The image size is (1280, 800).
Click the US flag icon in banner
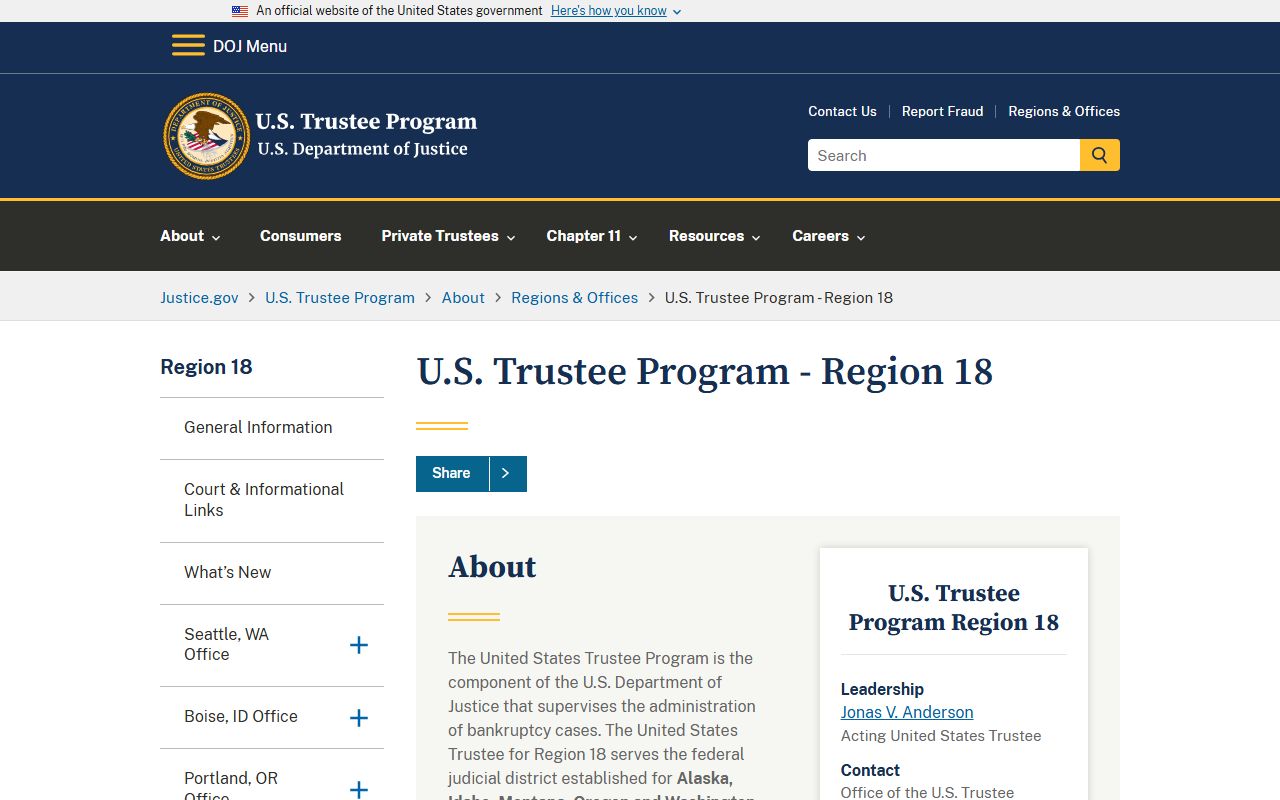(x=240, y=11)
